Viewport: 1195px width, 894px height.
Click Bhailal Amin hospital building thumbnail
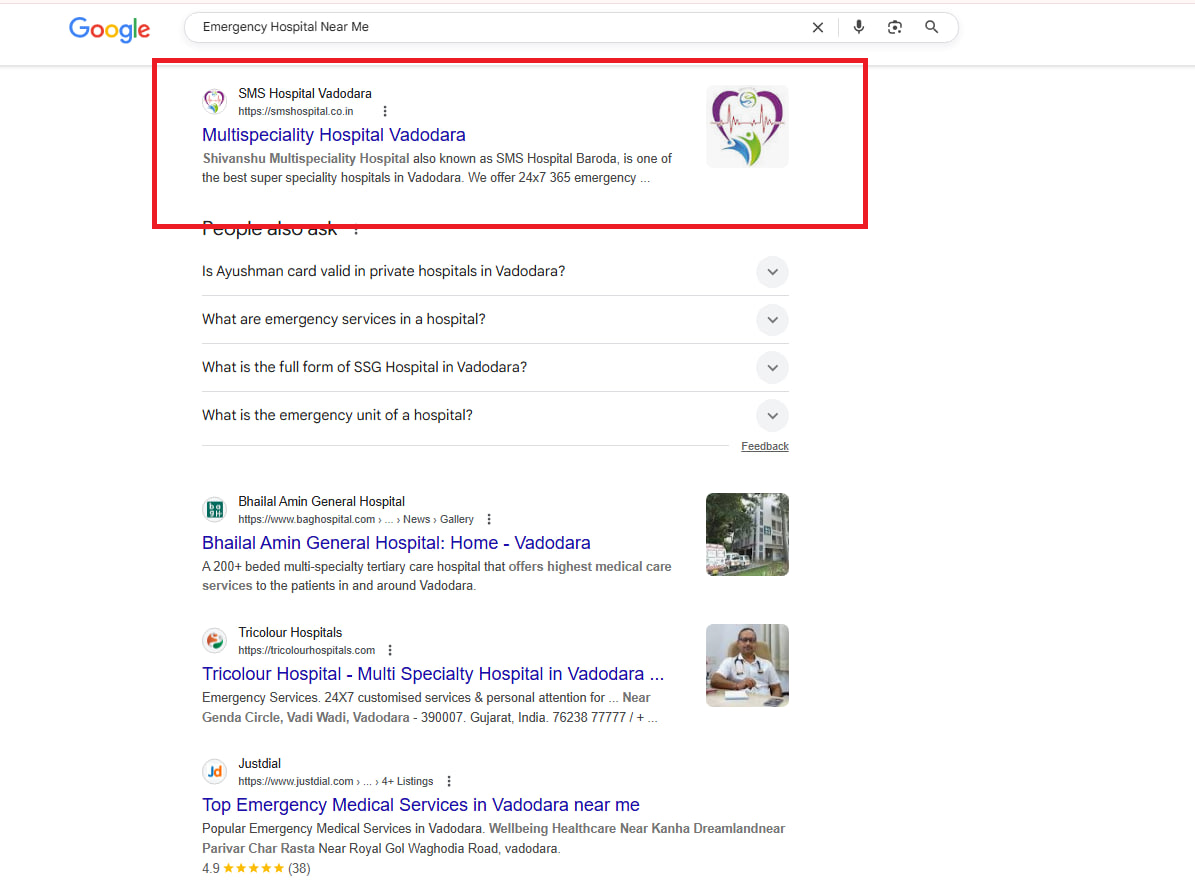click(747, 534)
